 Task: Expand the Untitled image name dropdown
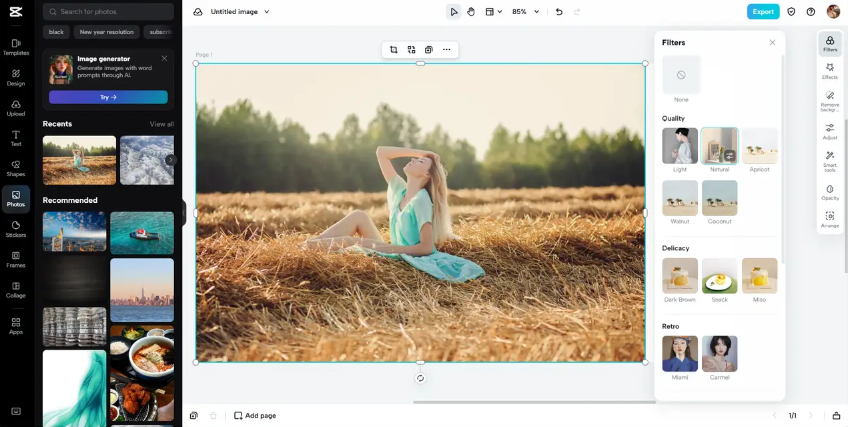[x=267, y=12]
